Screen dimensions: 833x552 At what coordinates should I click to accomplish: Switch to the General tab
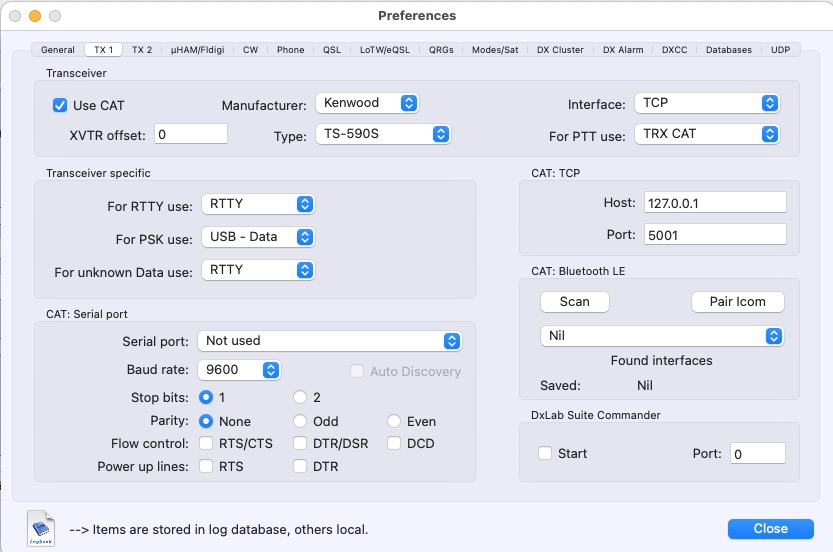[x=57, y=49]
